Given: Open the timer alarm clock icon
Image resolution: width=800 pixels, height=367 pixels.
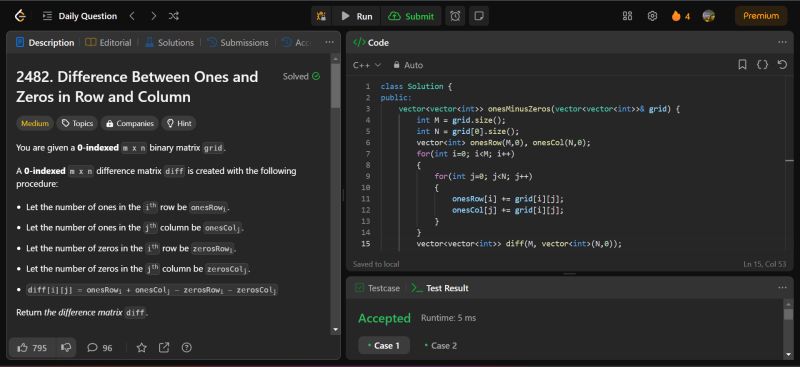Looking at the screenshot, I should coord(455,16).
